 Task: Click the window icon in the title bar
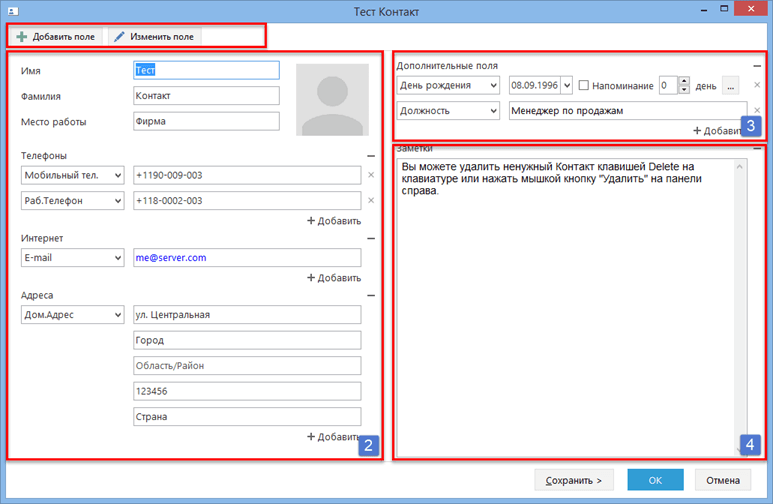(x=13, y=11)
